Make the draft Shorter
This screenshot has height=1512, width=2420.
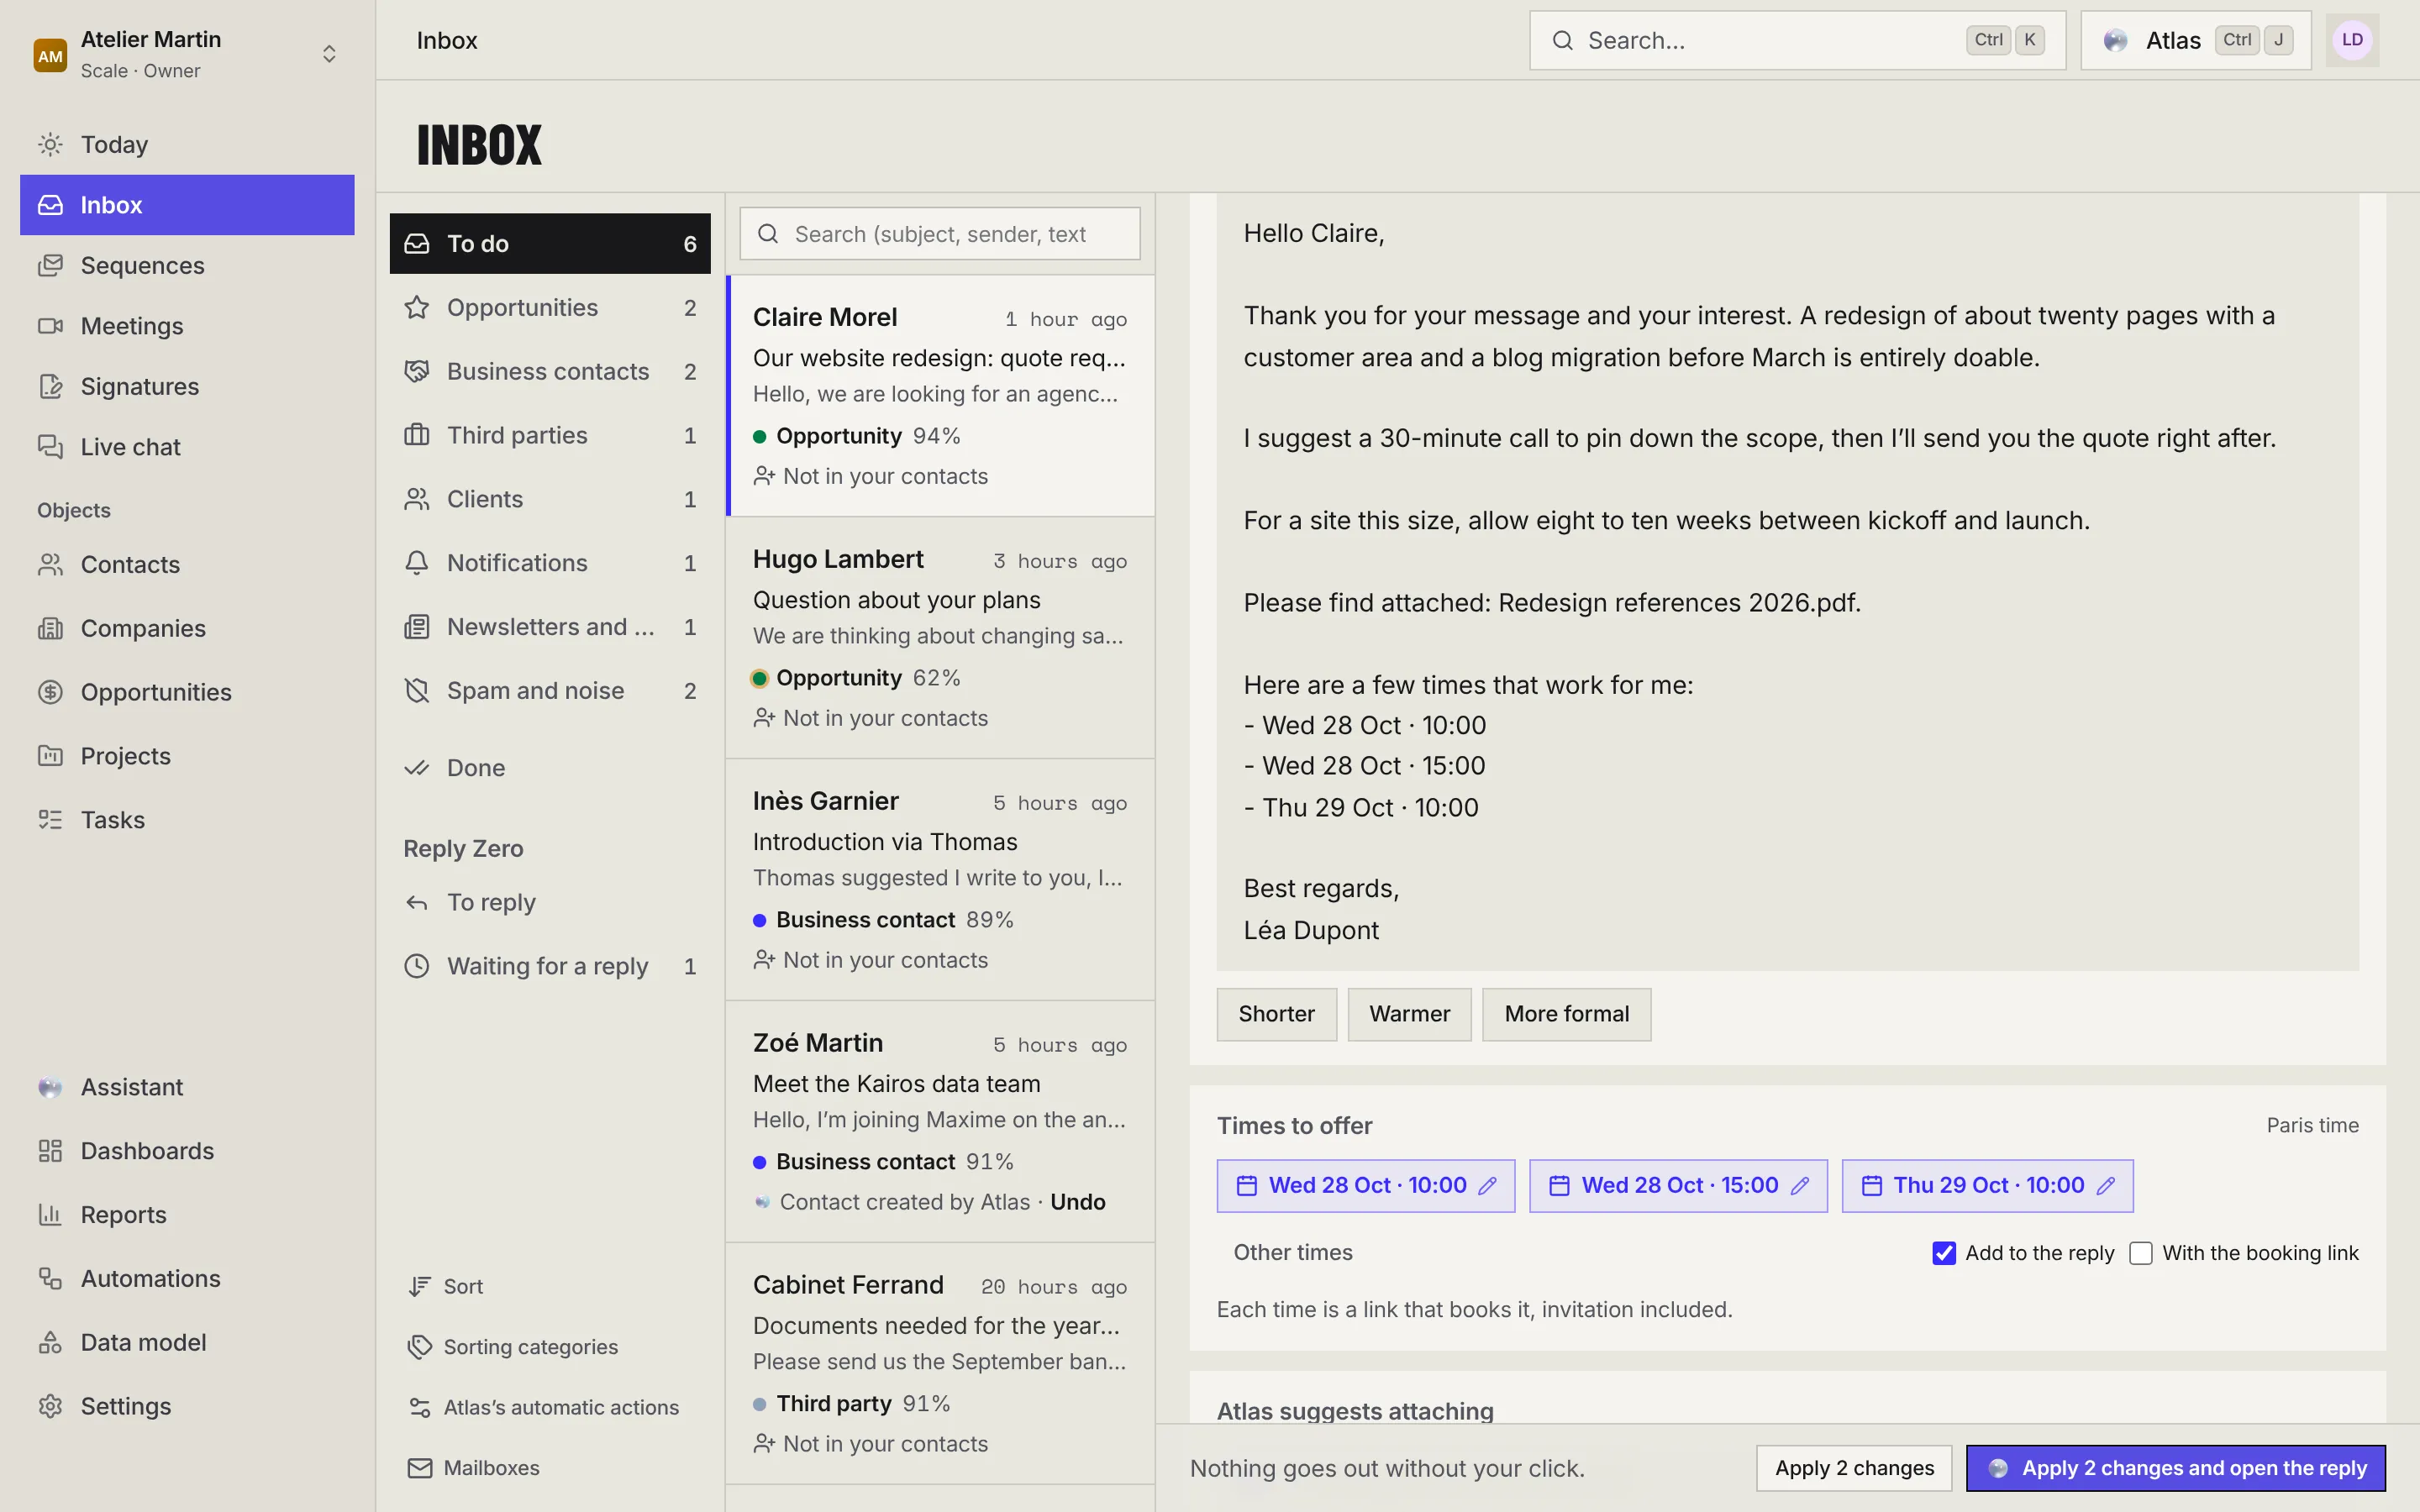(x=1276, y=1014)
